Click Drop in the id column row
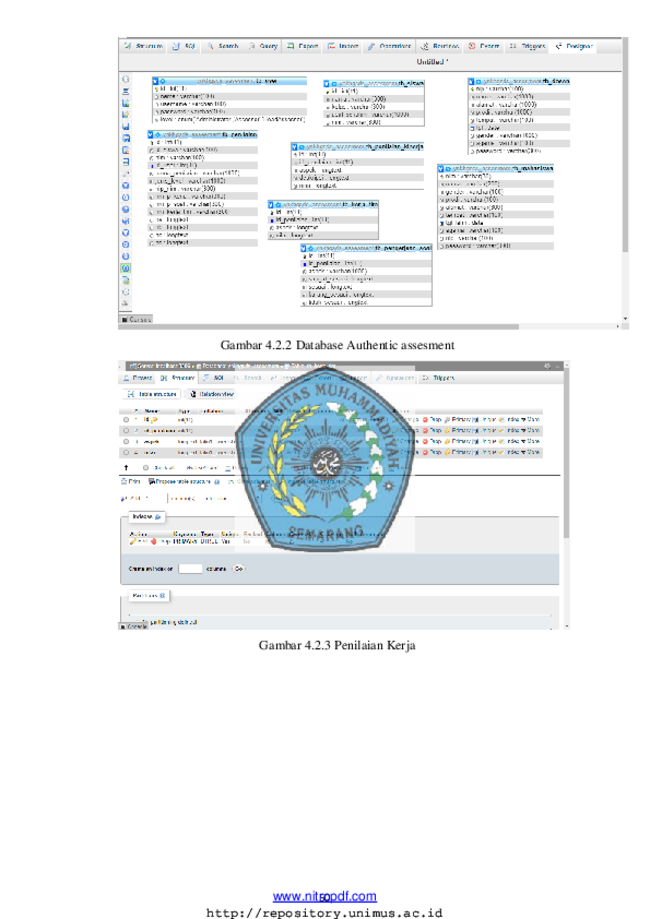650x919 pixels. 433,420
